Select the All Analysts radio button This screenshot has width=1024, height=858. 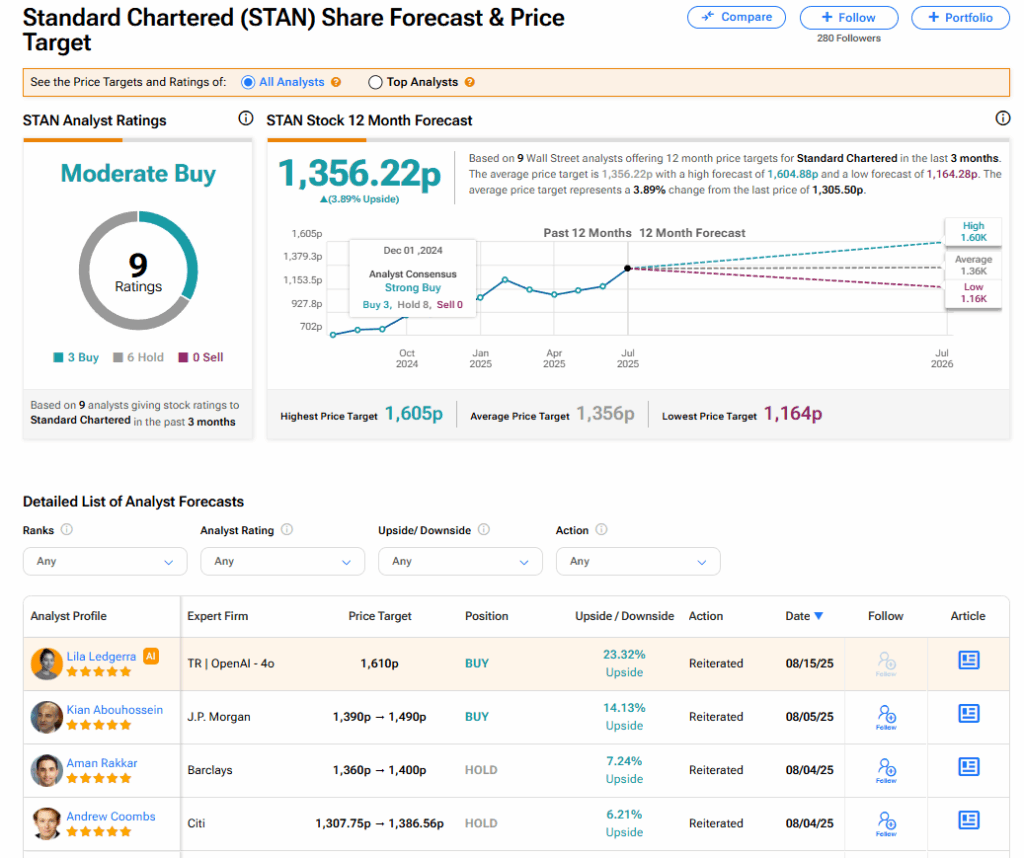point(248,82)
